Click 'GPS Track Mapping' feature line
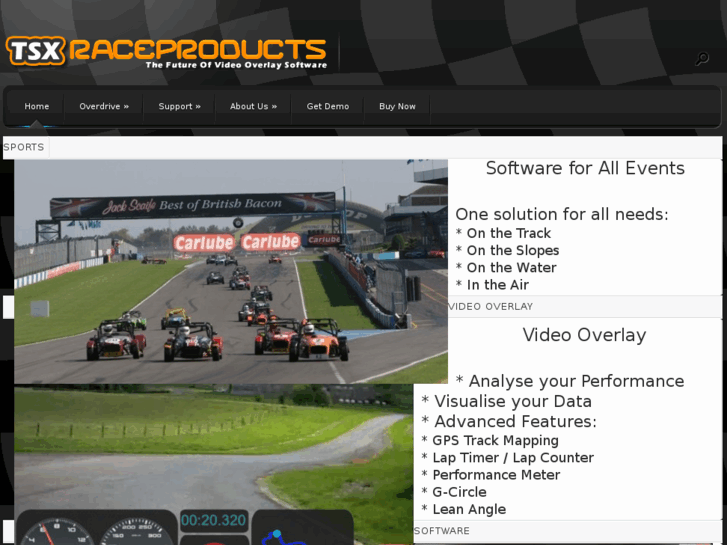The height and width of the screenshot is (545, 727). click(x=490, y=440)
